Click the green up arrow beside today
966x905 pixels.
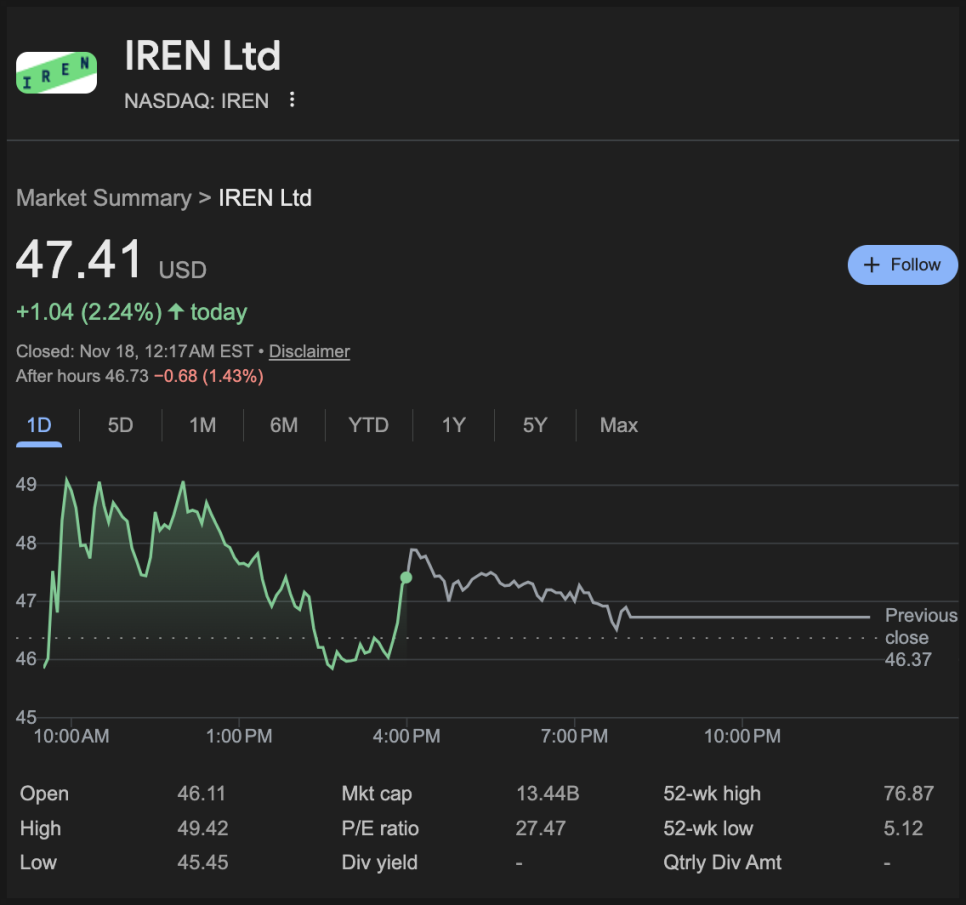coord(176,312)
